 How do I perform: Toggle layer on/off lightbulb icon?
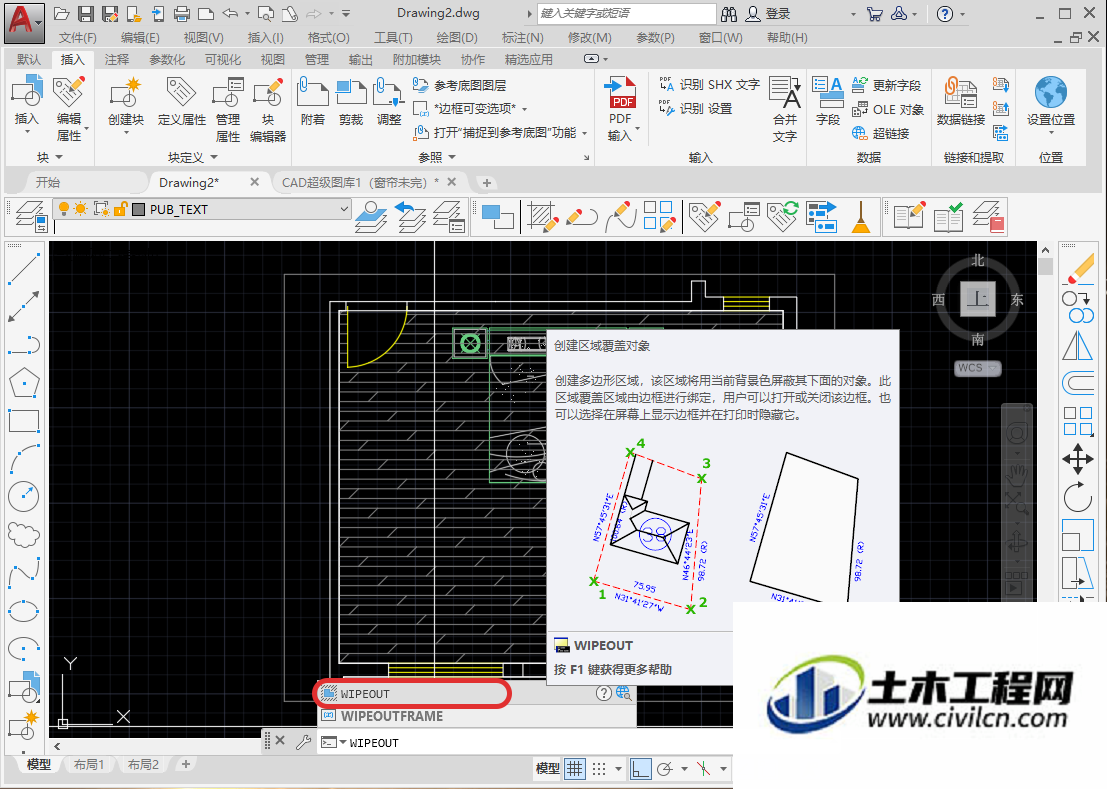64,209
